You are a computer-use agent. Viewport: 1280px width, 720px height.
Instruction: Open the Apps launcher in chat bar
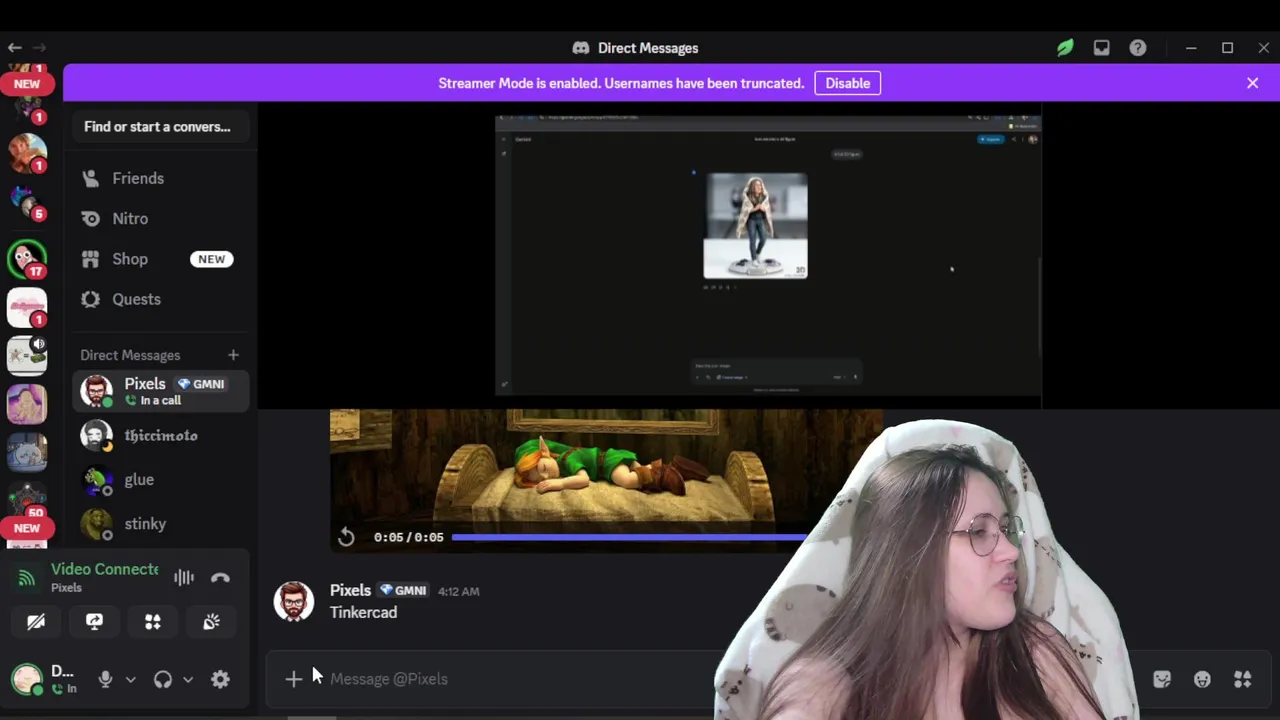(1243, 679)
